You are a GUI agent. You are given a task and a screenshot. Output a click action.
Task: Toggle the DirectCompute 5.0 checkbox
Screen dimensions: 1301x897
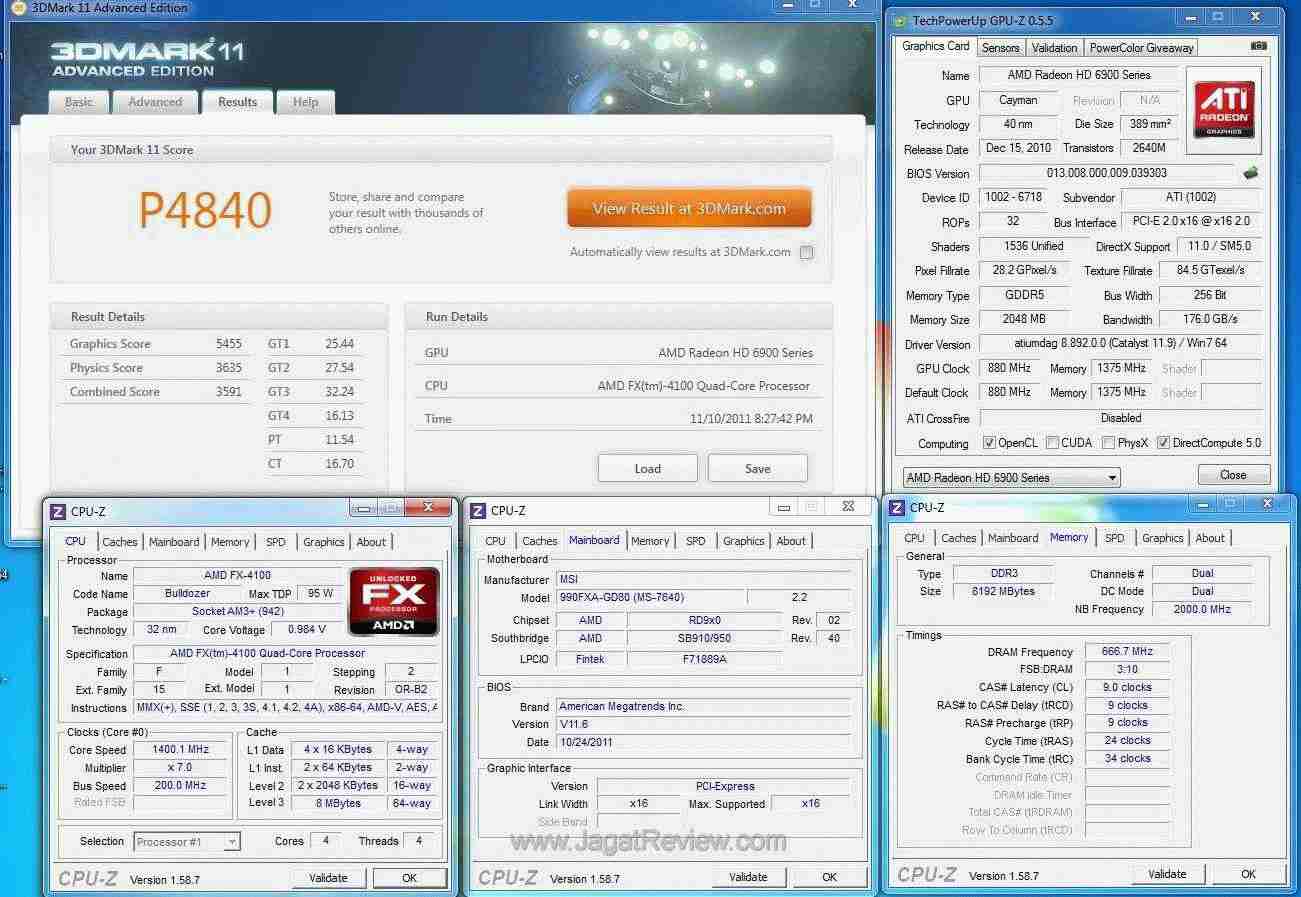pyautogui.click(x=1163, y=443)
